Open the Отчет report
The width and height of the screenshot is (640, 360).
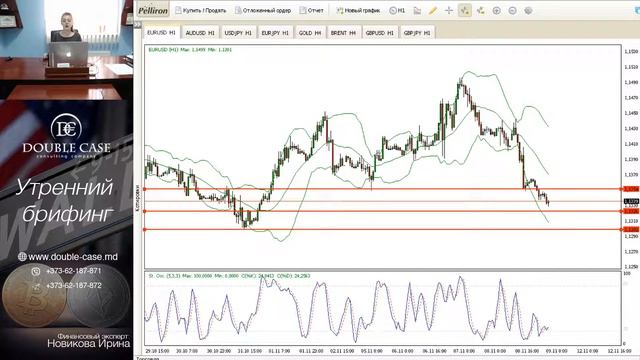click(x=311, y=11)
